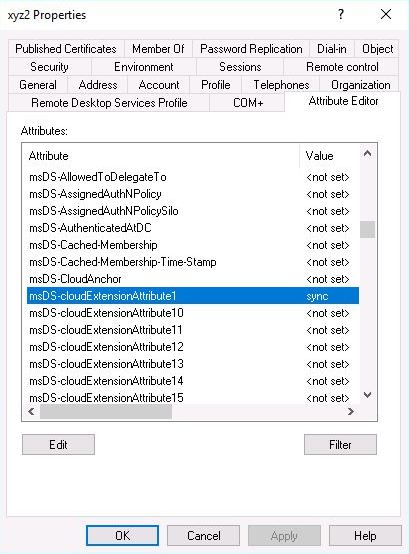The width and height of the screenshot is (409, 554).
Task: Click the scroll down arrow in attribute list
Action: [367, 395]
